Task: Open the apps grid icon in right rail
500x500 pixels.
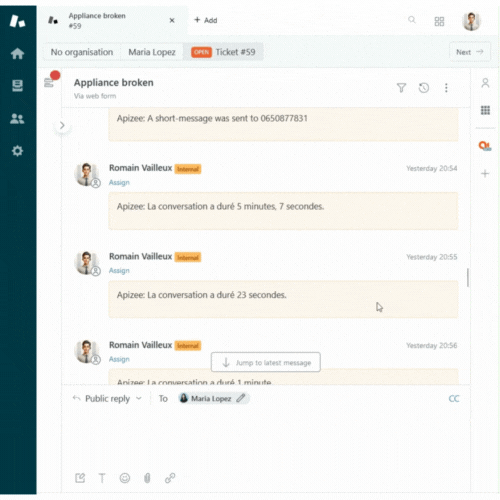Action: pyautogui.click(x=485, y=110)
